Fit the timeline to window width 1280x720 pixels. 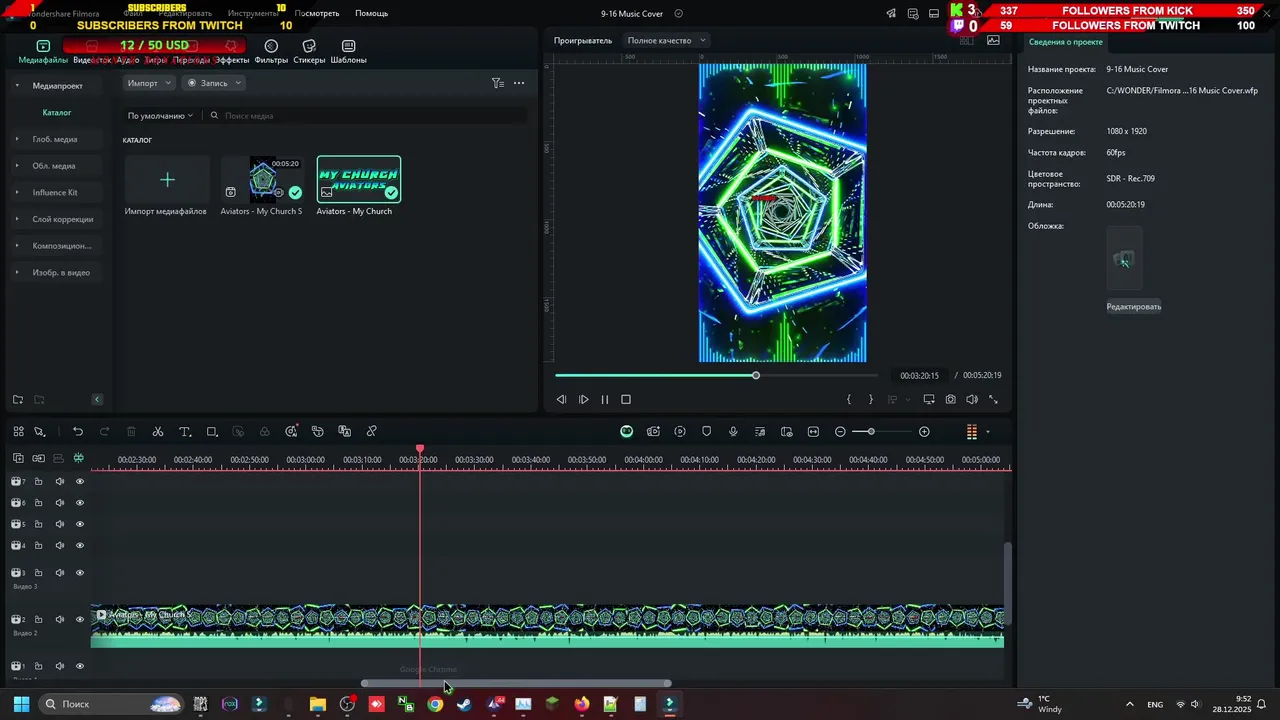pyautogui.click(x=813, y=431)
